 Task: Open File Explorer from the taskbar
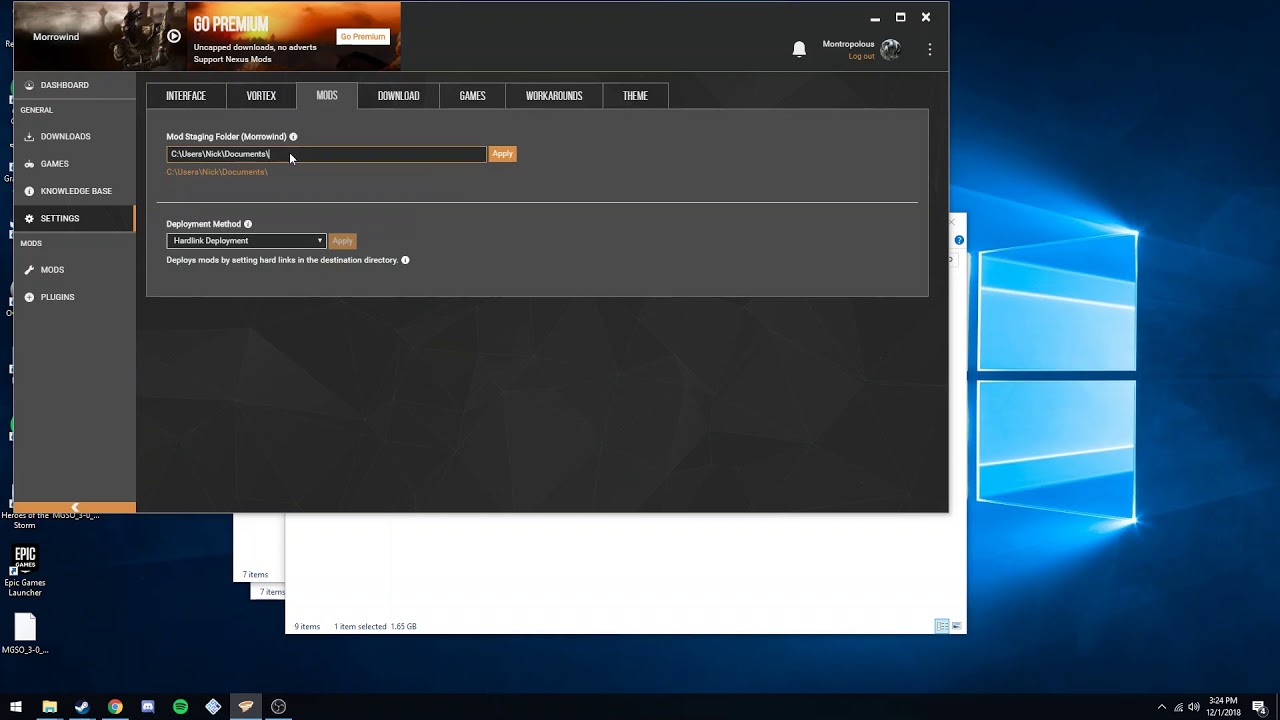pyautogui.click(x=49, y=706)
